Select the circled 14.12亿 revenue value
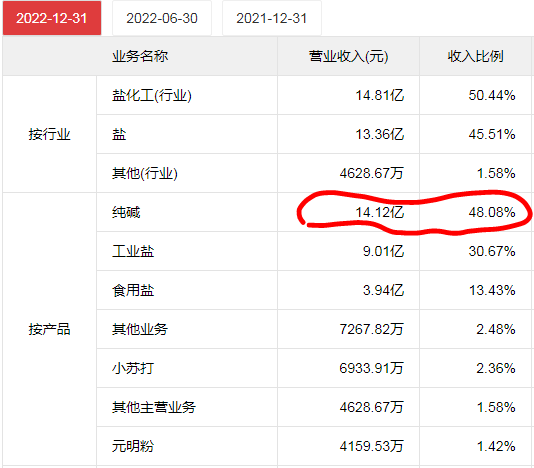This screenshot has width=534, height=468. pyautogui.click(x=379, y=212)
